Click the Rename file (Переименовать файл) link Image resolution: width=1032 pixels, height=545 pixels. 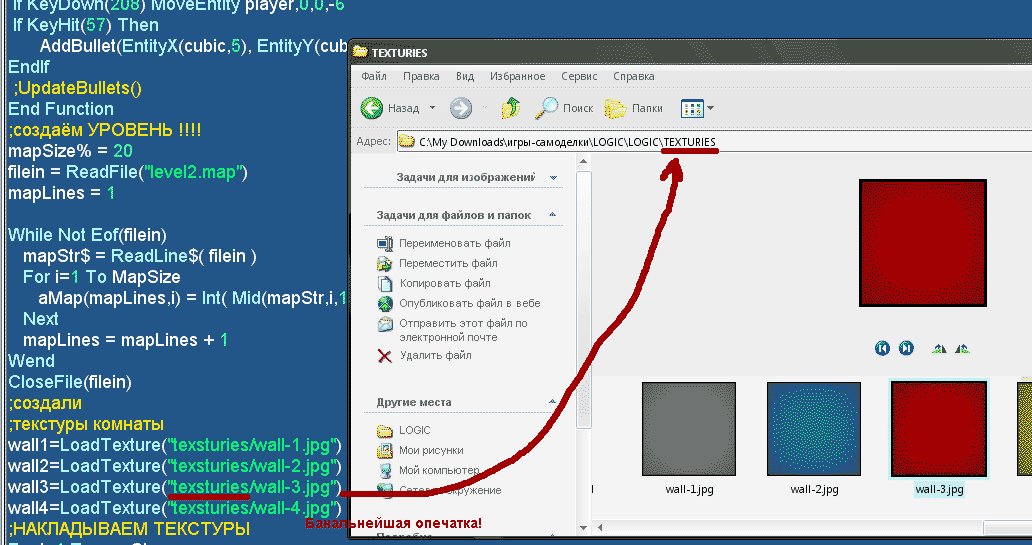tap(454, 243)
